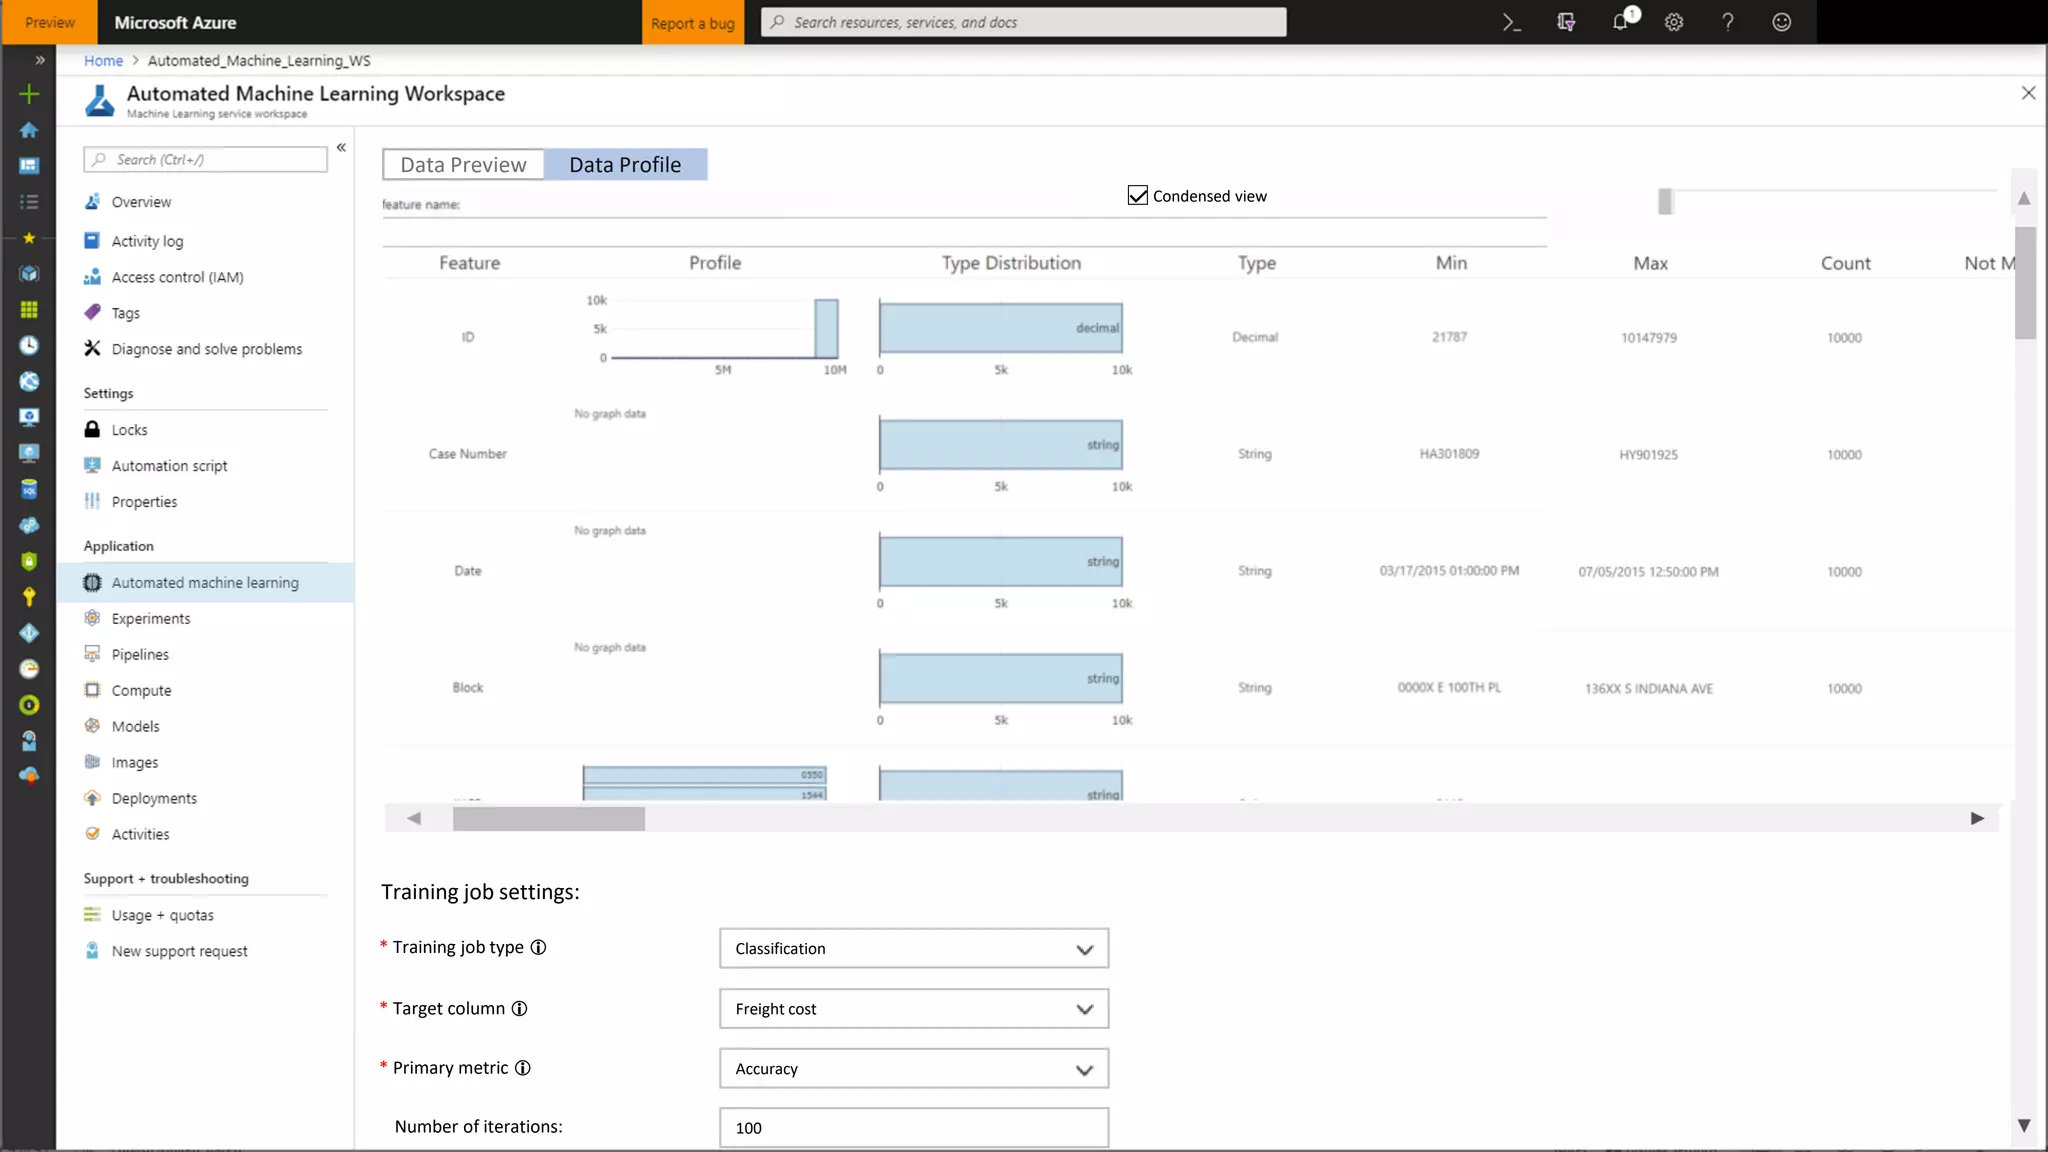Click the Experiments icon
The image size is (2048, 1152).
92,618
